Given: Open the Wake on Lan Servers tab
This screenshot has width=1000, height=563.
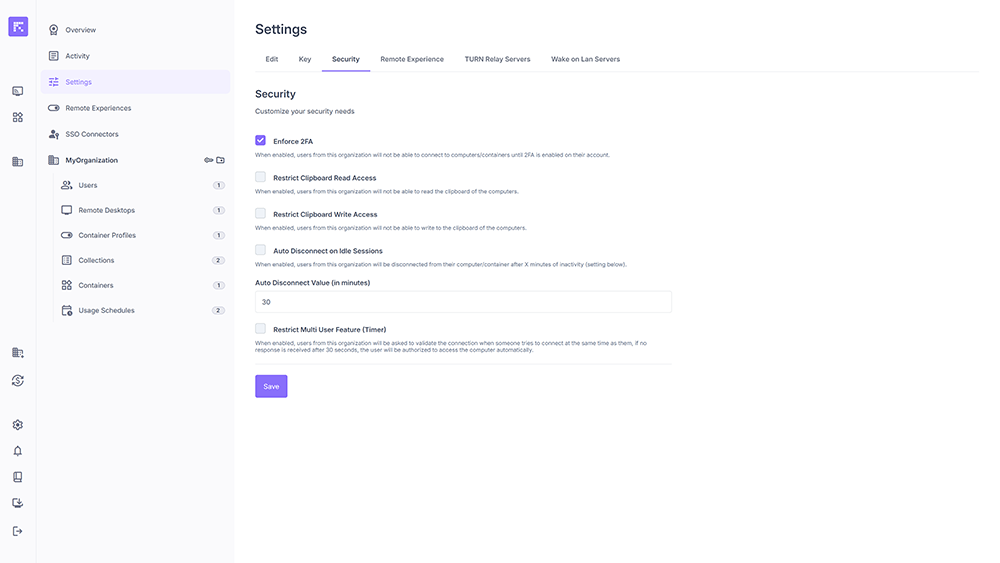Looking at the screenshot, I should click(x=585, y=59).
